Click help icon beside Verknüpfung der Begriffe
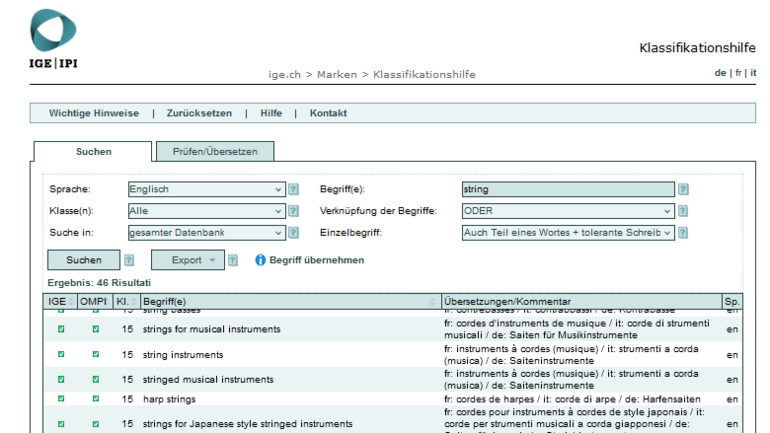The width and height of the screenshot is (770, 433). 683,211
